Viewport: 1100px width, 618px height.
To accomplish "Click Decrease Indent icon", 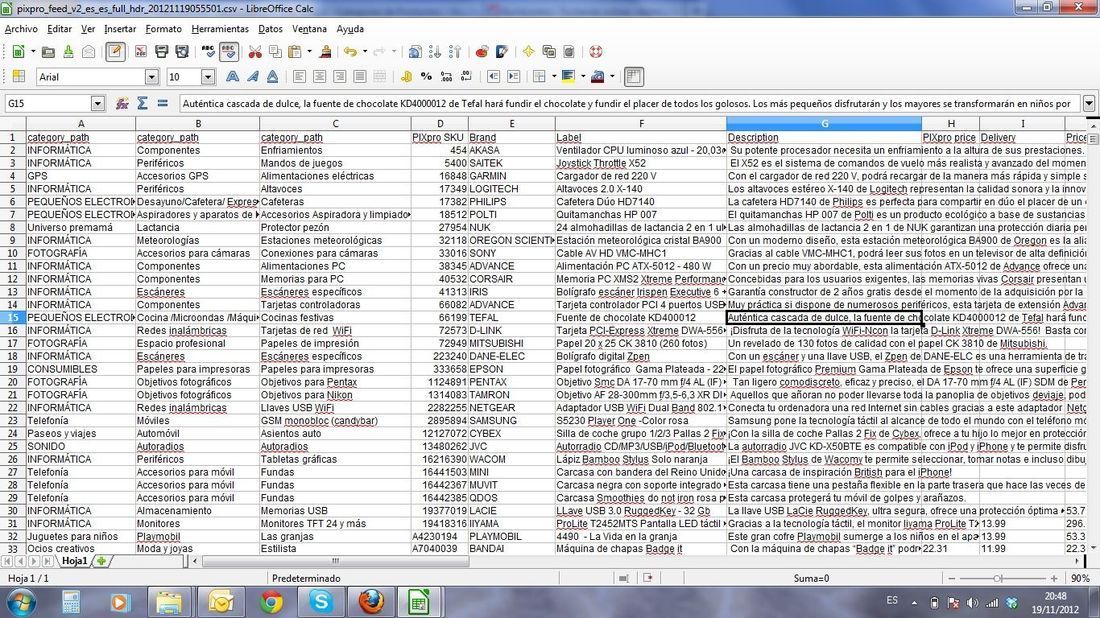I will coord(493,76).
